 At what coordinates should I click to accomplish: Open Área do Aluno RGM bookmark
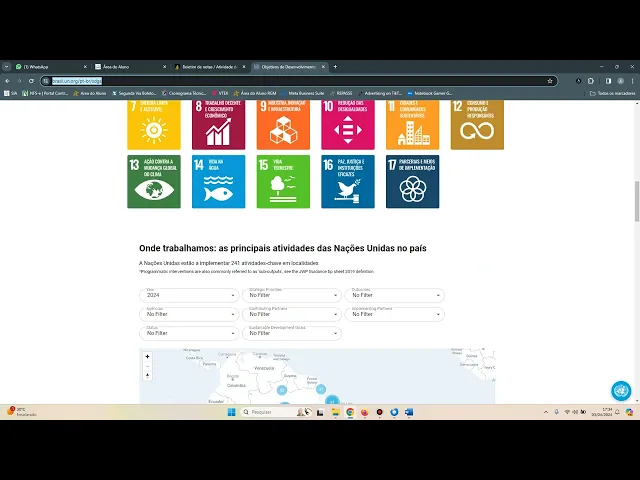[255, 93]
